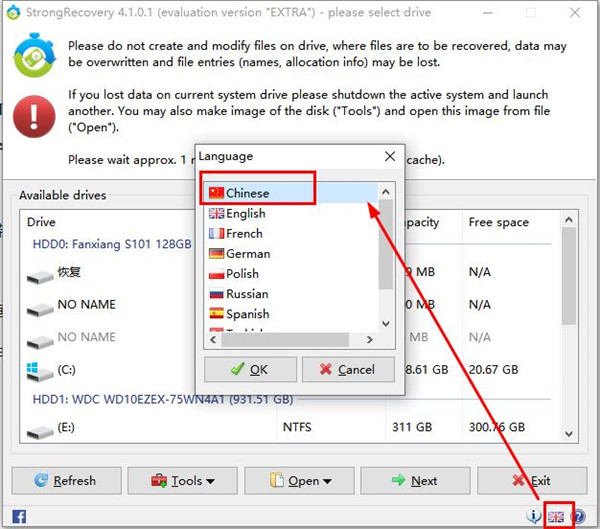Open the Facebook link icon
The image size is (600, 529).
(19, 516)
